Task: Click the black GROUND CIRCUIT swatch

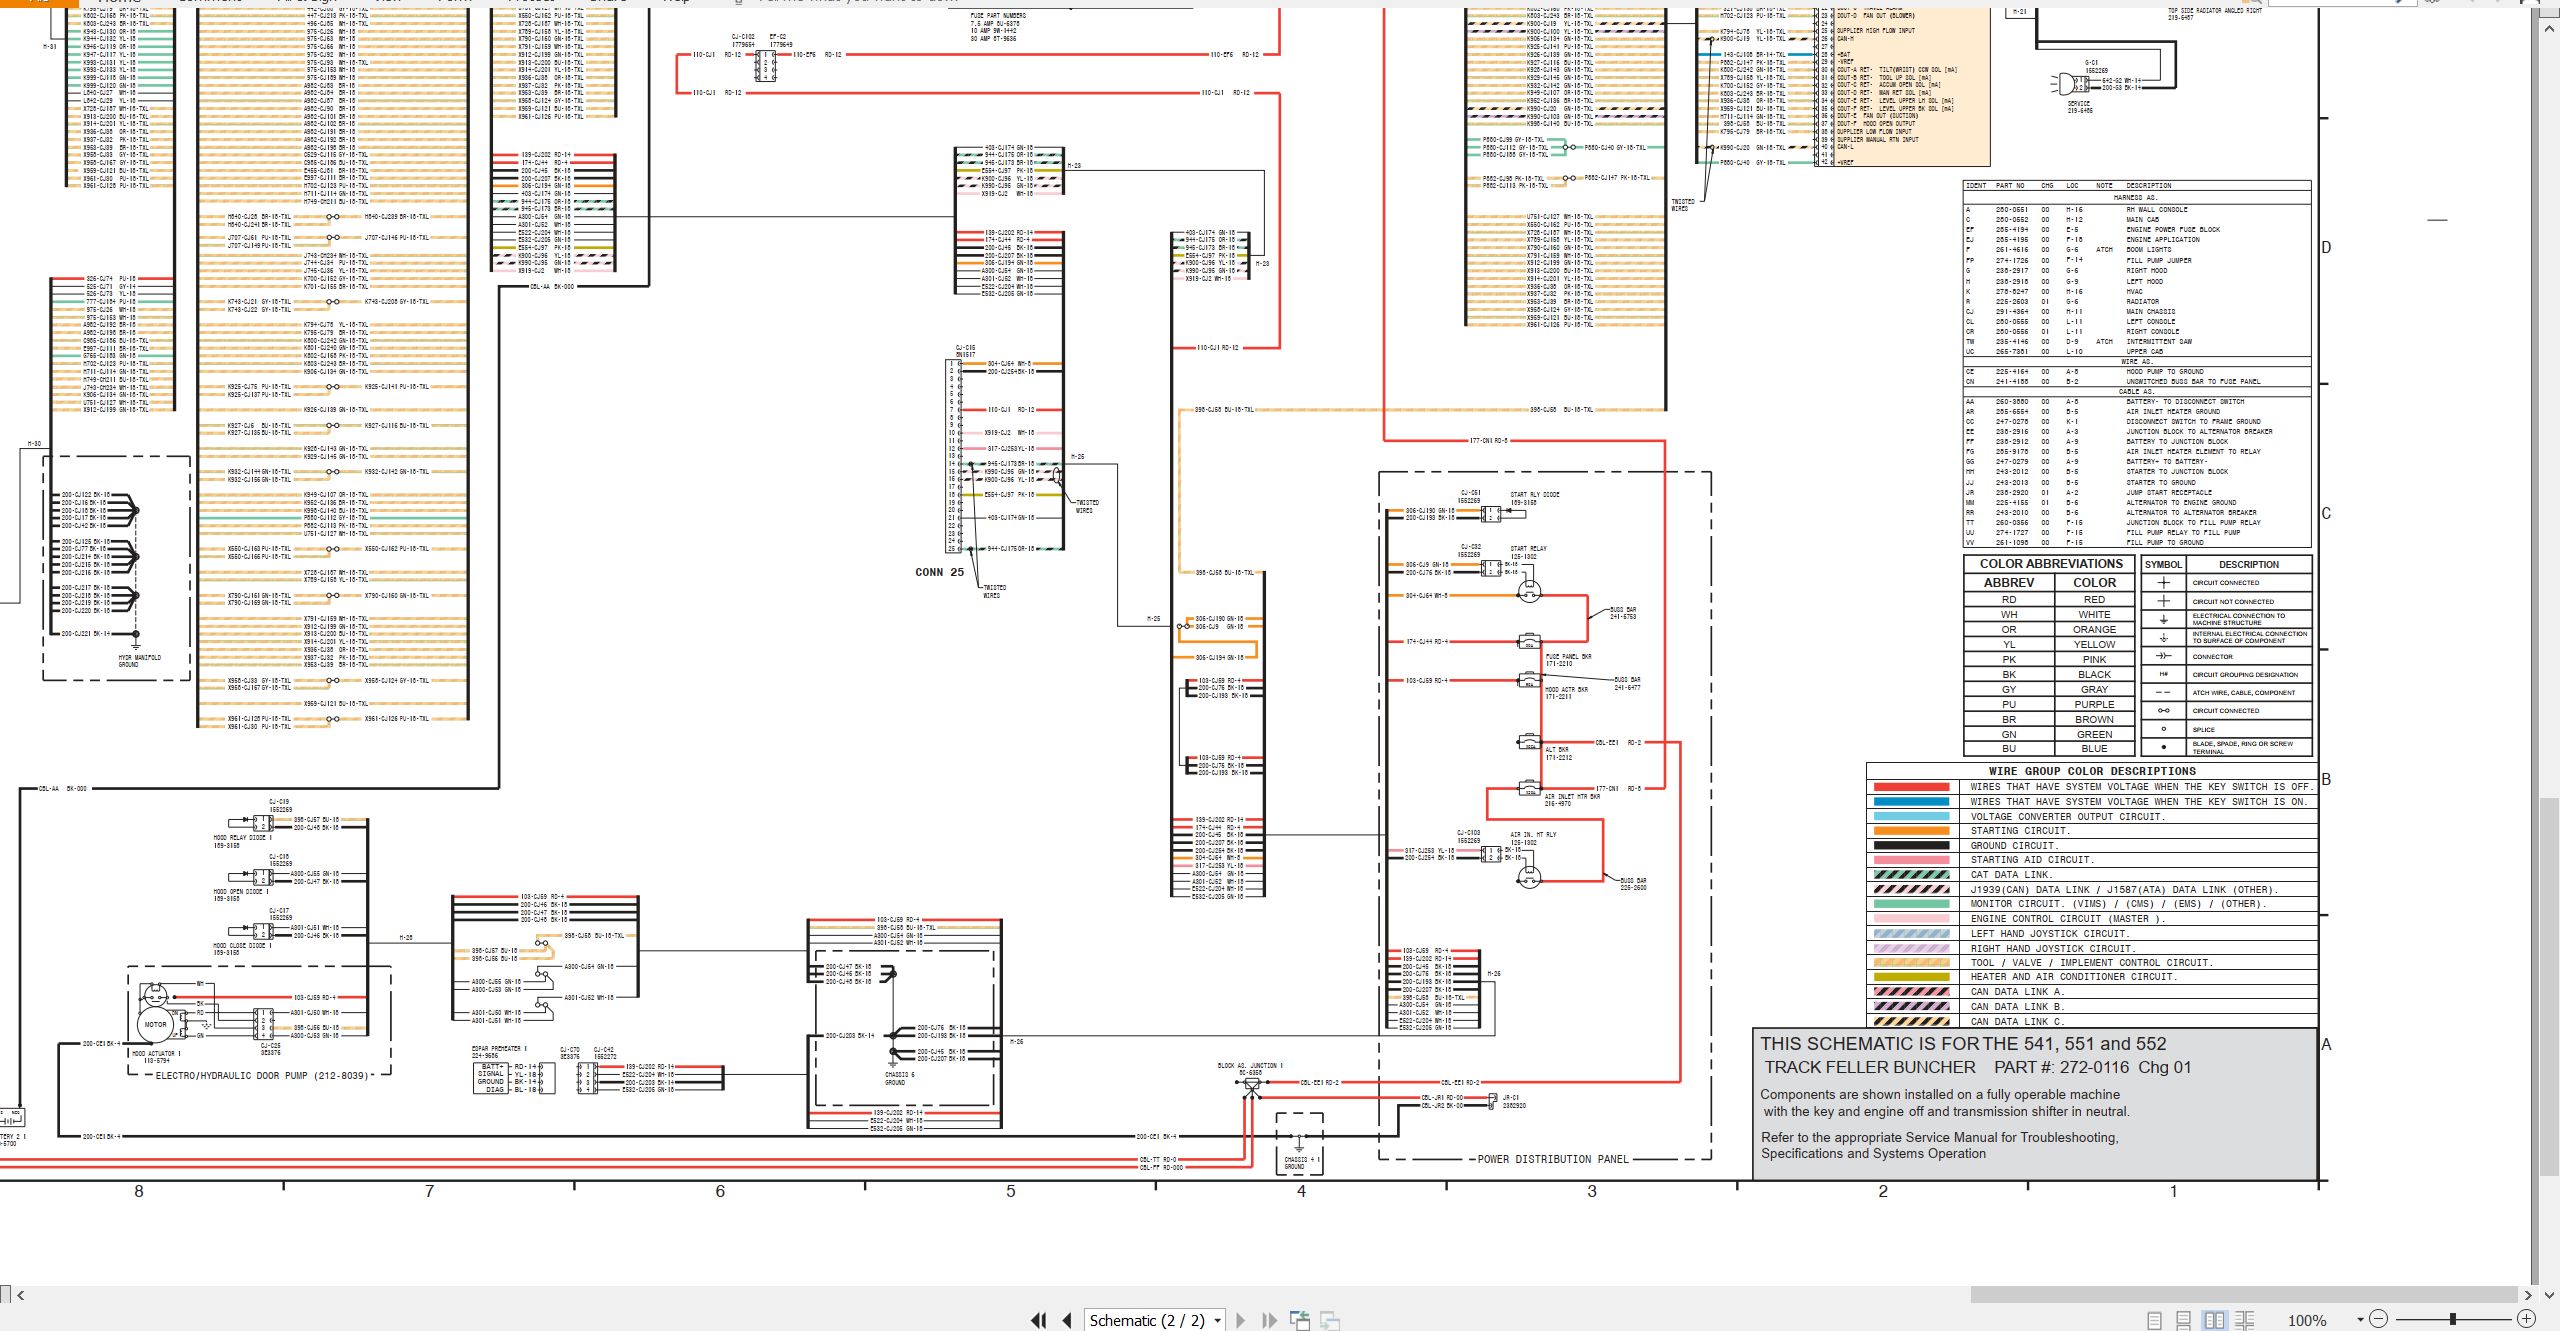Action: (x=1911, y=845)
